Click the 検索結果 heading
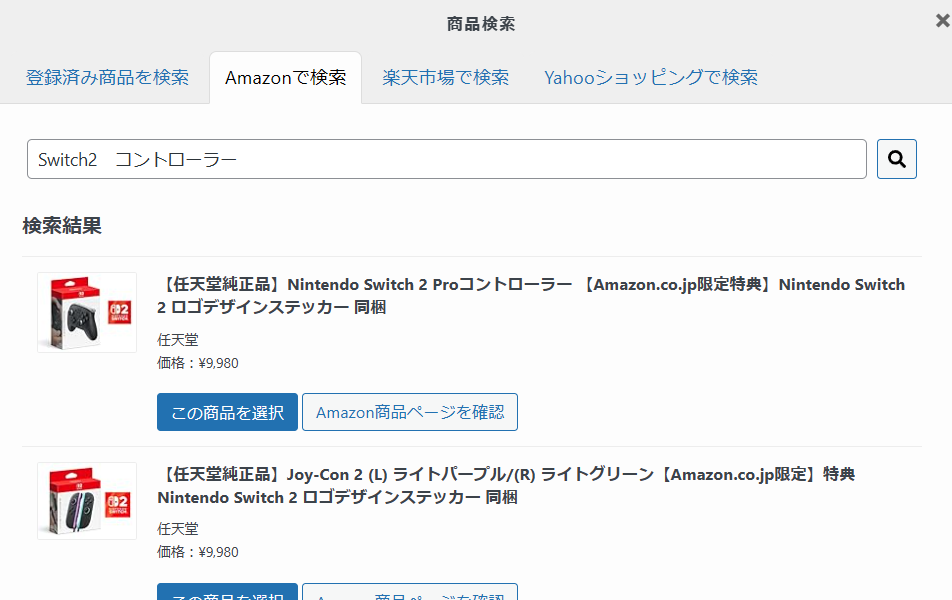 pos(62,226)
